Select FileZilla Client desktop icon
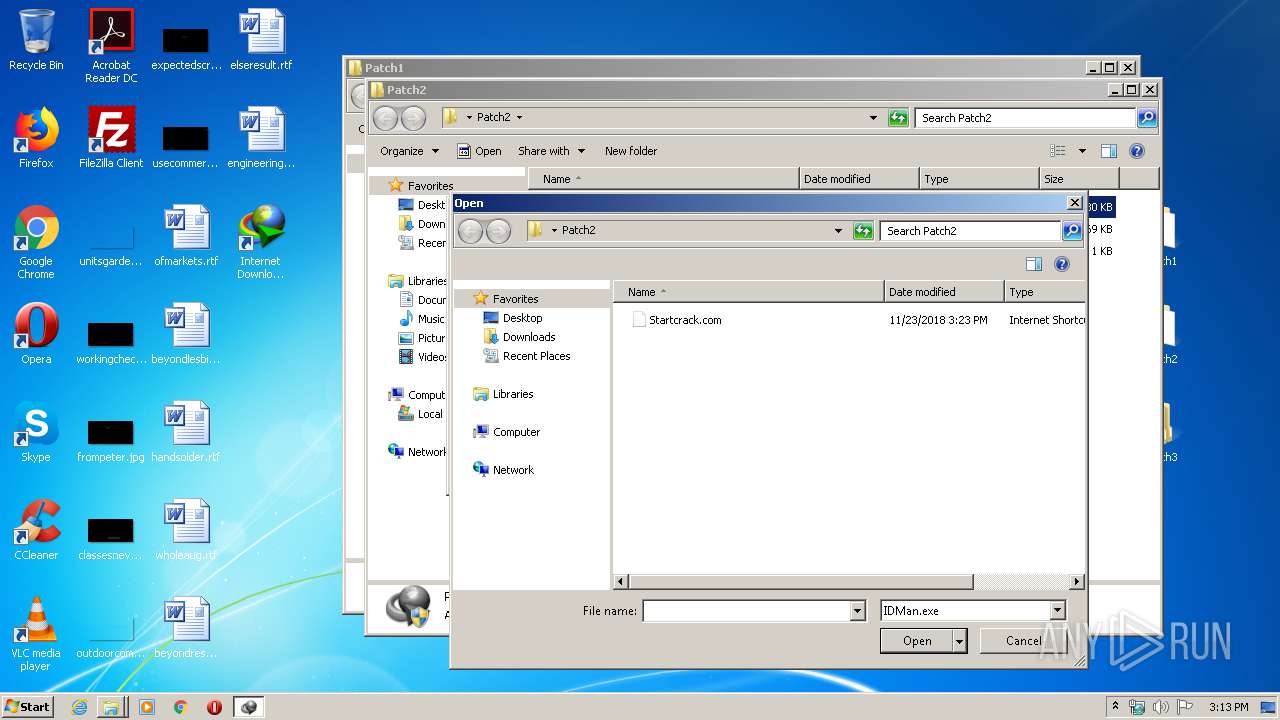Screen dimensions: 1280x720 pyautogui.click(x=111, y=138)
